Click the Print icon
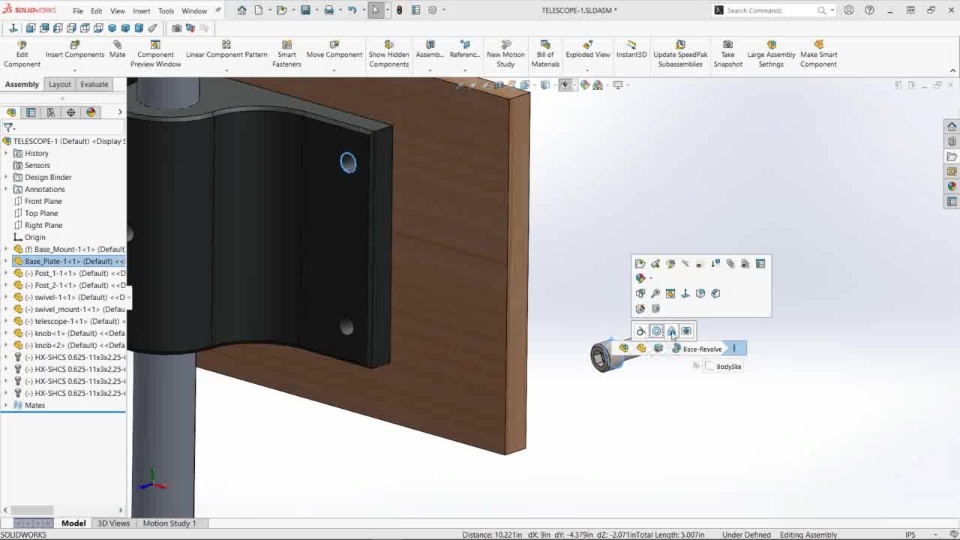This screenshot has width=960, height=540. (x=329, y=10)
